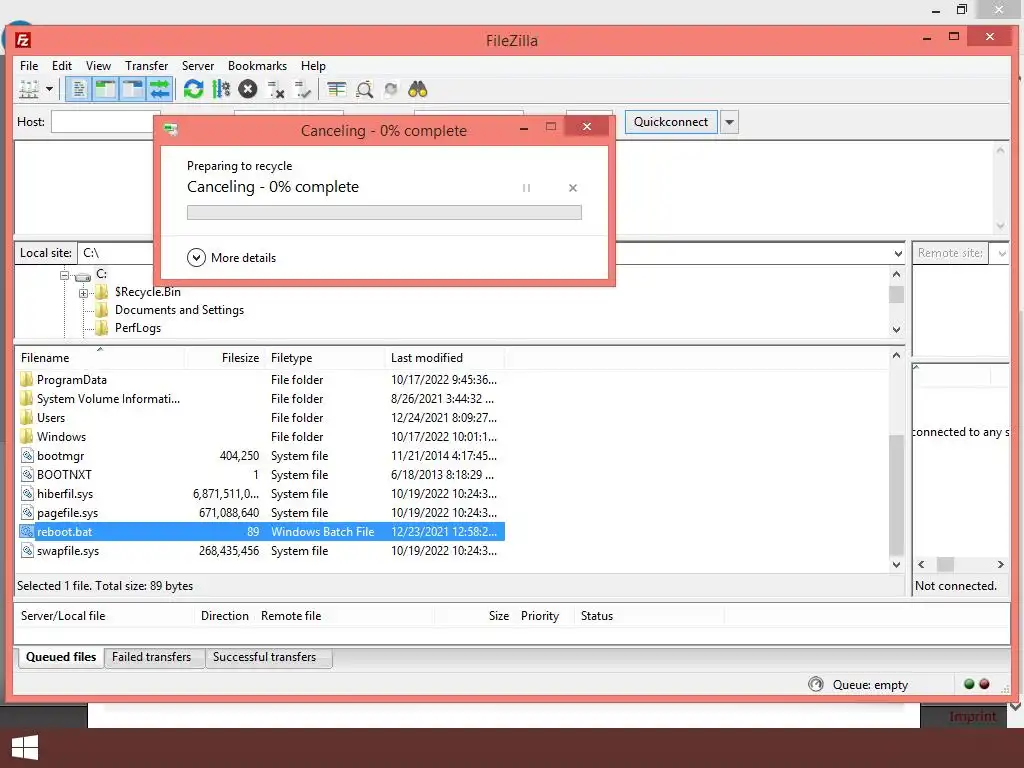
Task: Toggle remote directory tree display
Action: tap(133, 89)
